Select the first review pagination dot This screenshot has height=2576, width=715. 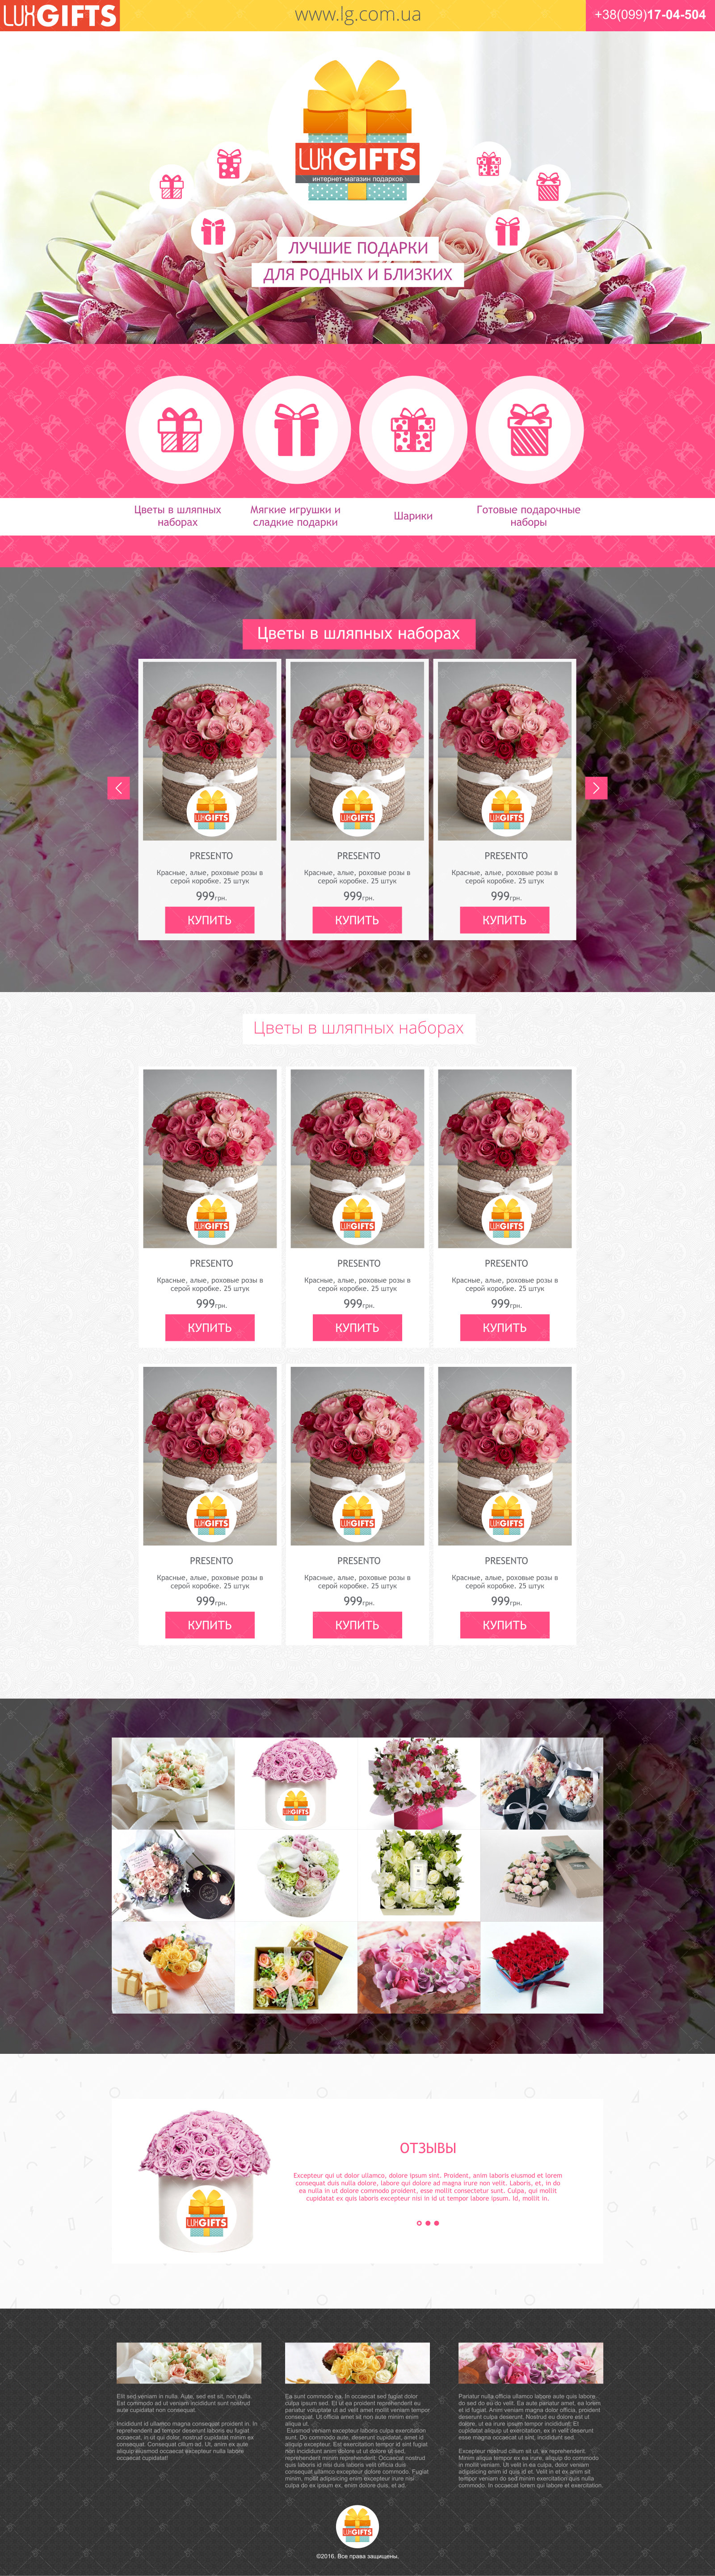pyautogui.click(x=419, y=2223)
